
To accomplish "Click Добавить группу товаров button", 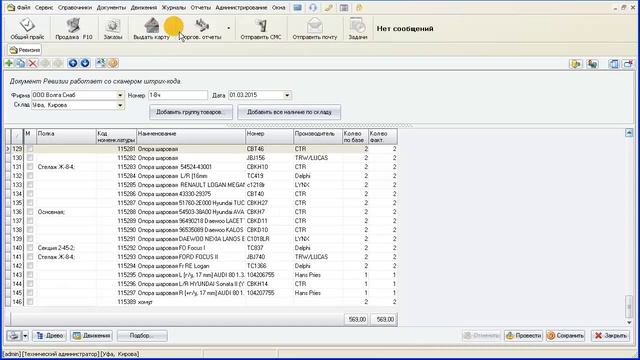I will coord(191,112).
